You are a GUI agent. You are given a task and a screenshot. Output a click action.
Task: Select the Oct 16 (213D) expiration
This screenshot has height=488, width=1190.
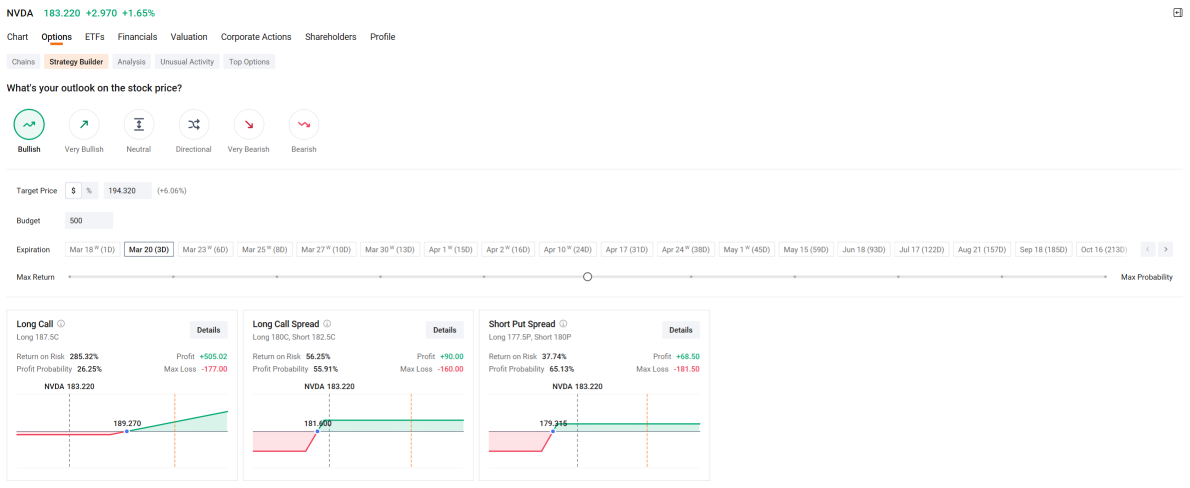click(x=1103, y=249)
